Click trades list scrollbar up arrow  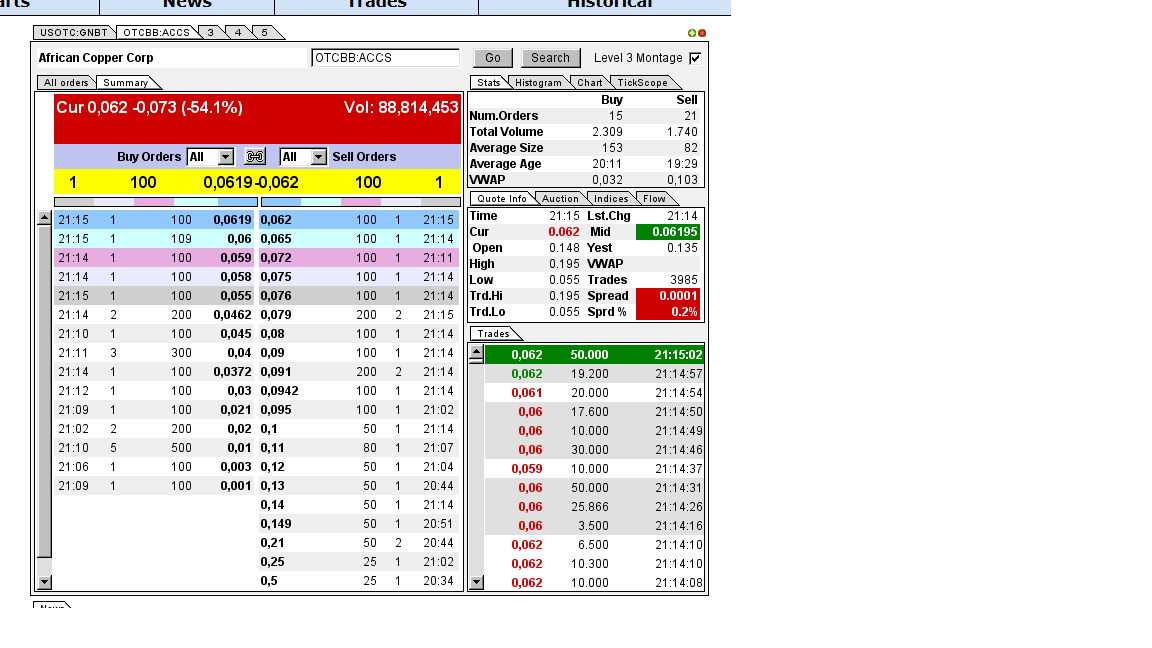477,354
